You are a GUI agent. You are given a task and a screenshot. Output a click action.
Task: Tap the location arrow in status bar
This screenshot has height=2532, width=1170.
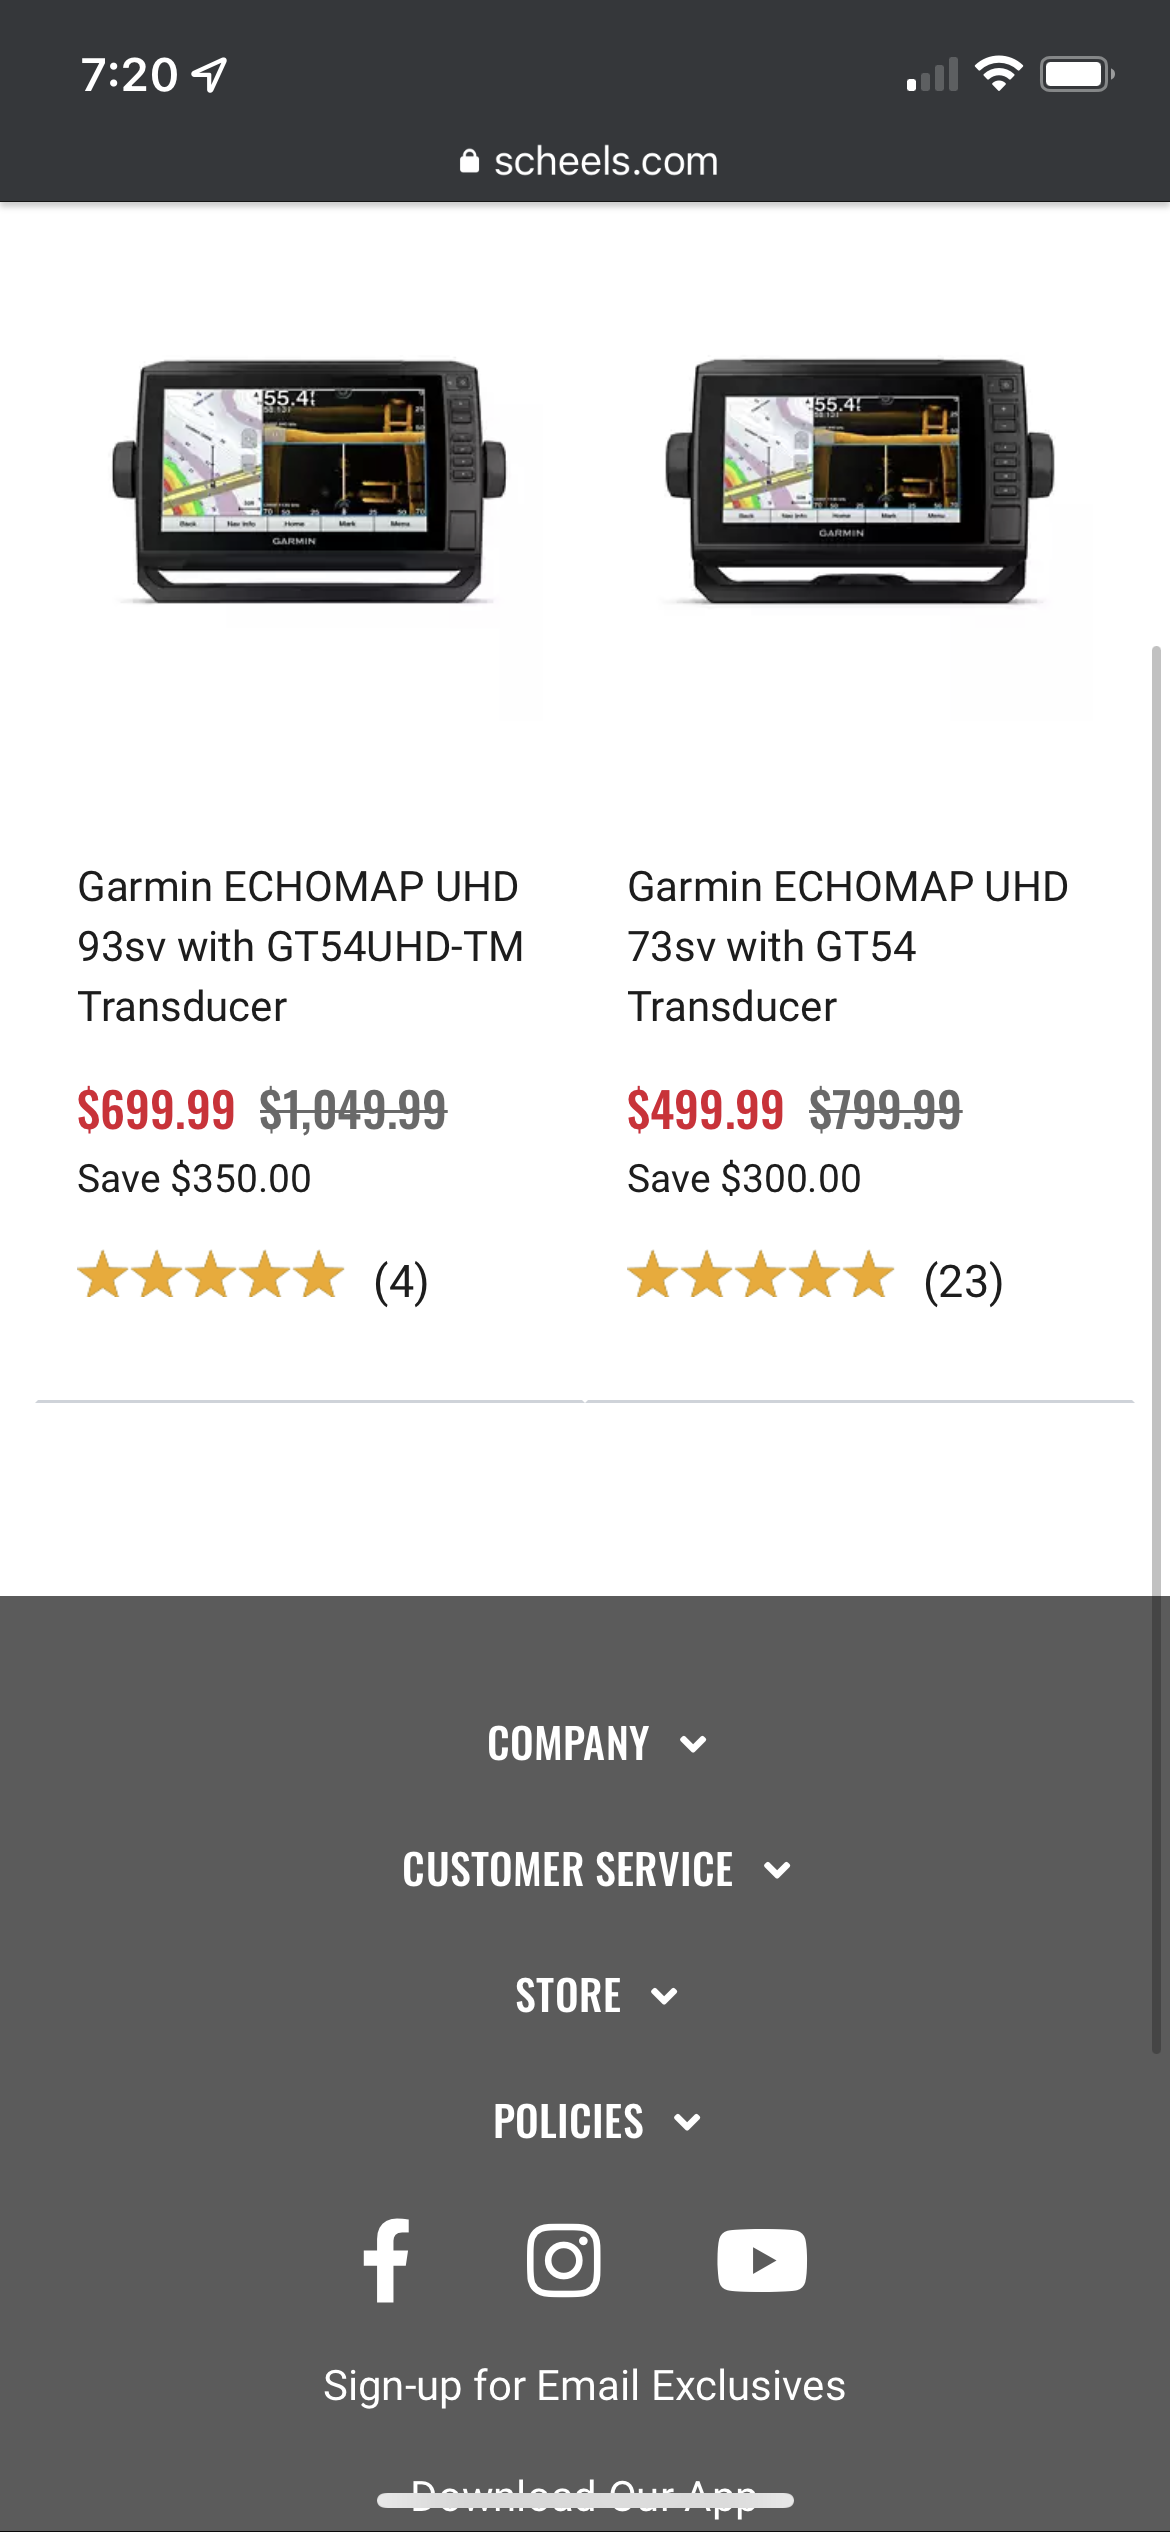pyautogui.click(x=210, y=75)
